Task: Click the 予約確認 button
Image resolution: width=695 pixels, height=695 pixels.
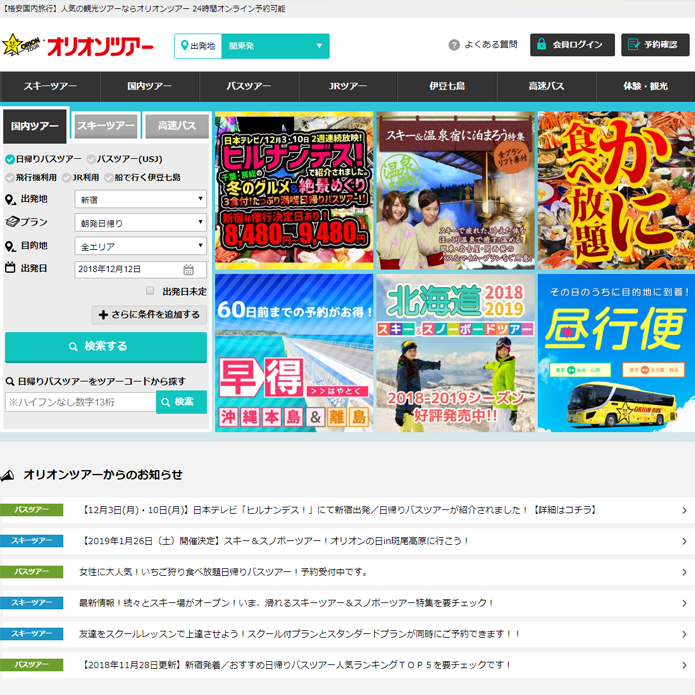Action: pos(655,44)
